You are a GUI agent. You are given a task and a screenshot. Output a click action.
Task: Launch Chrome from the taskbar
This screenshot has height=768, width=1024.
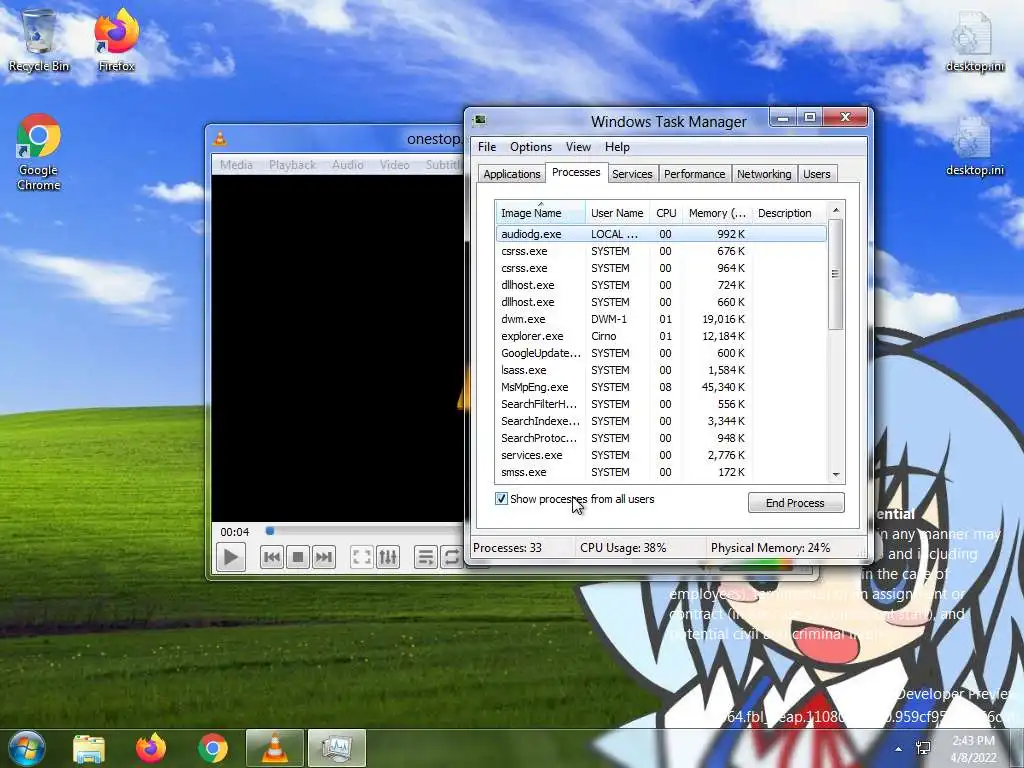coord(213,748)
